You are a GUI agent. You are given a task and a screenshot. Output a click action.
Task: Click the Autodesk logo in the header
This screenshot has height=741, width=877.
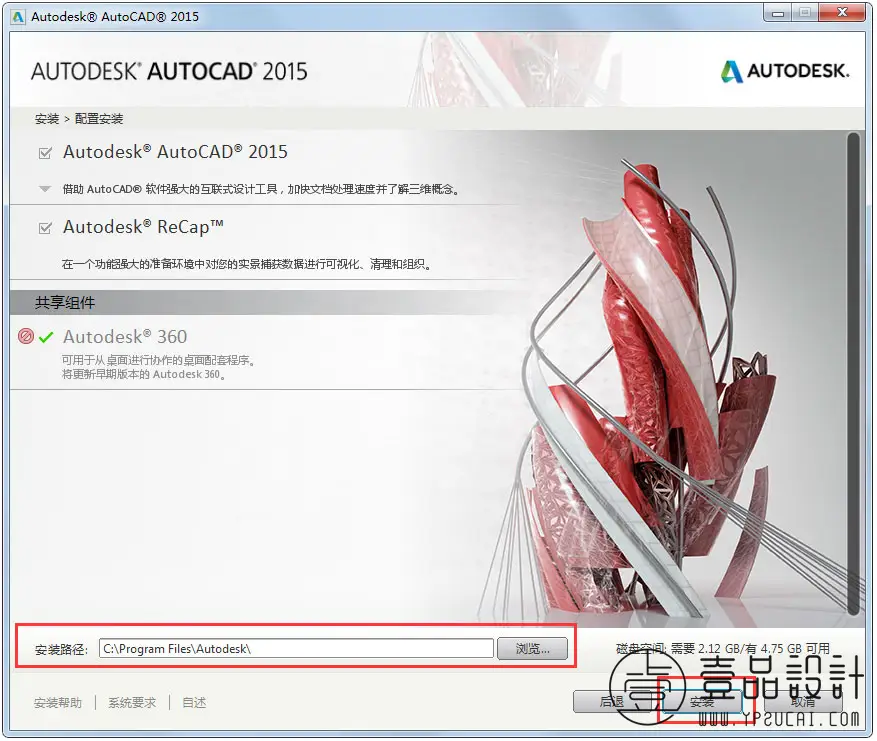click(x=785, y=71)
